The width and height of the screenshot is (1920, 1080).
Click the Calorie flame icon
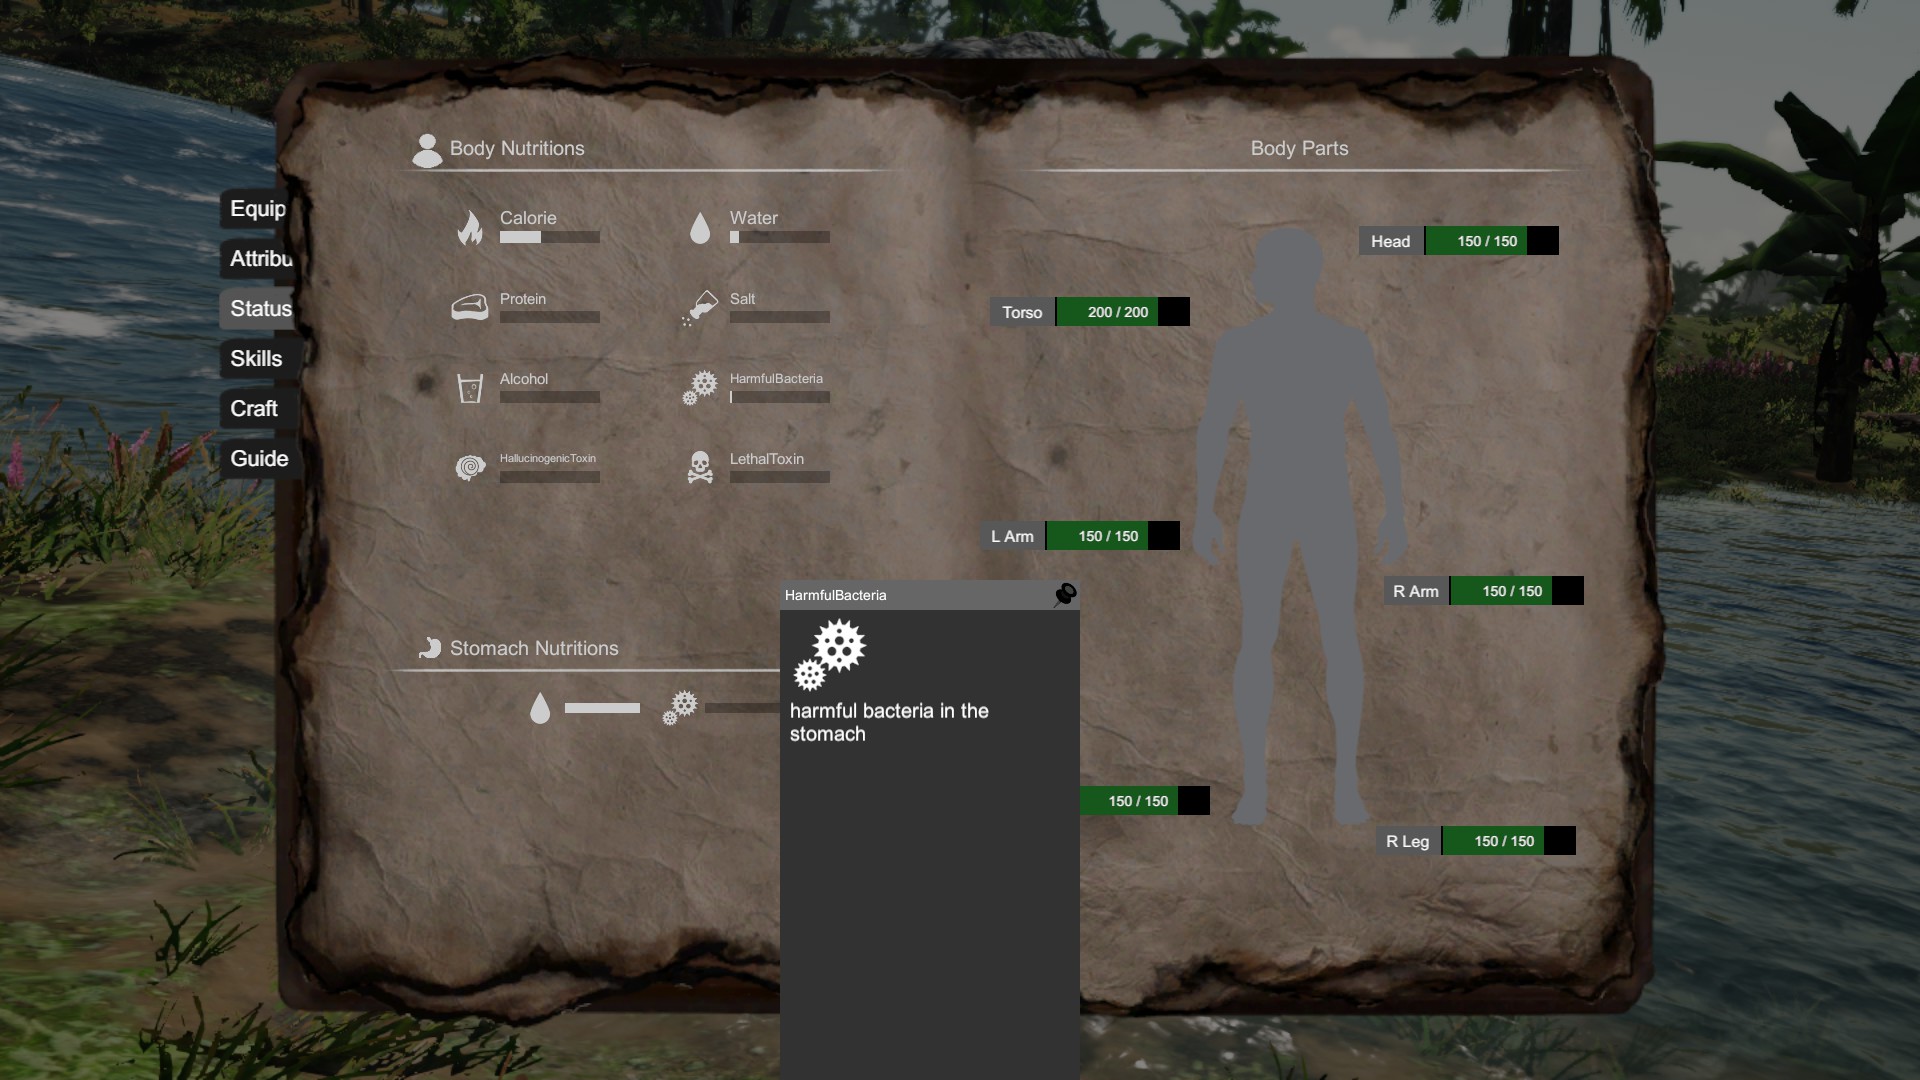[x=470, y=228]
